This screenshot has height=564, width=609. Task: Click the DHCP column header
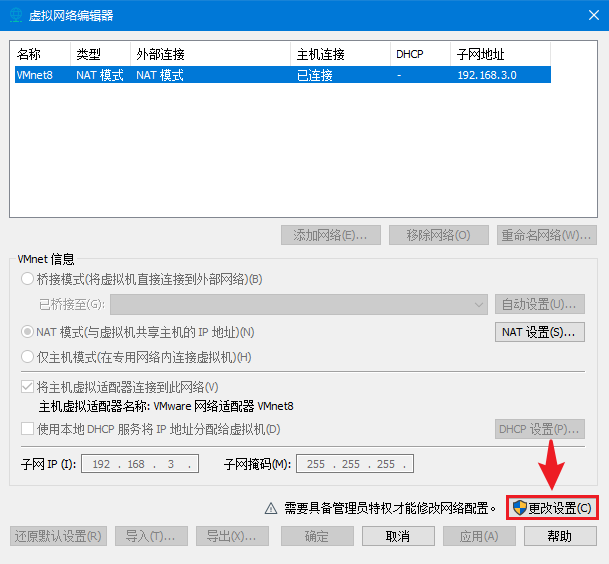(x=420, y=54)
